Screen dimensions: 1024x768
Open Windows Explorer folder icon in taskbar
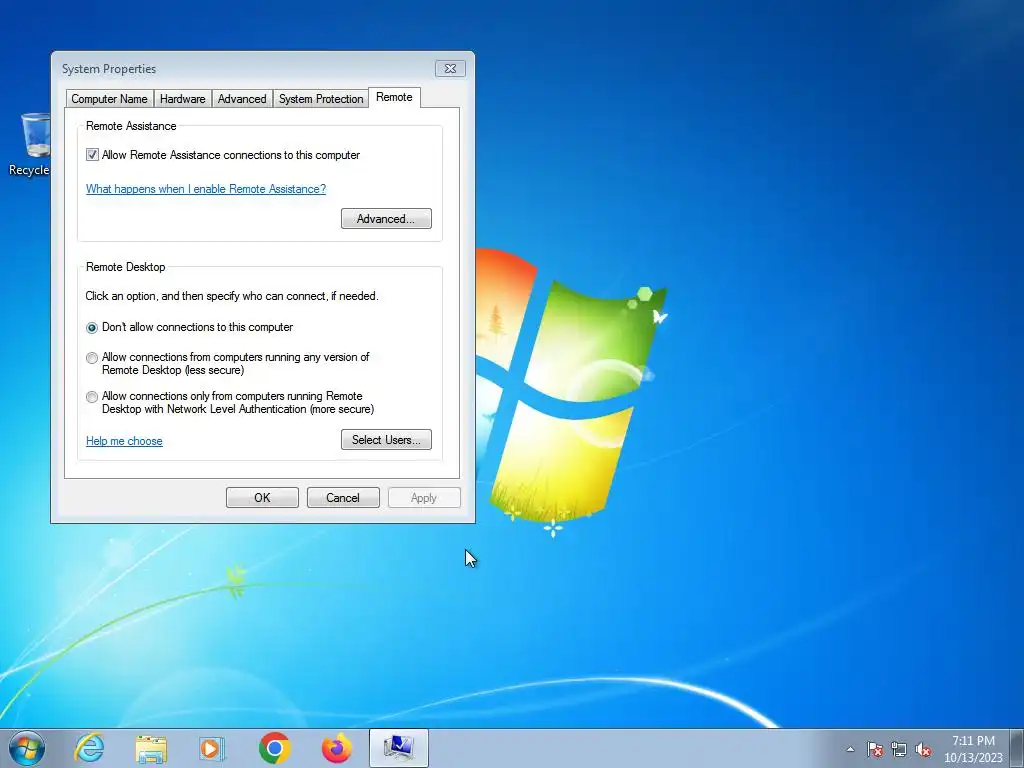pyautogui.click(x=151, y=748)
